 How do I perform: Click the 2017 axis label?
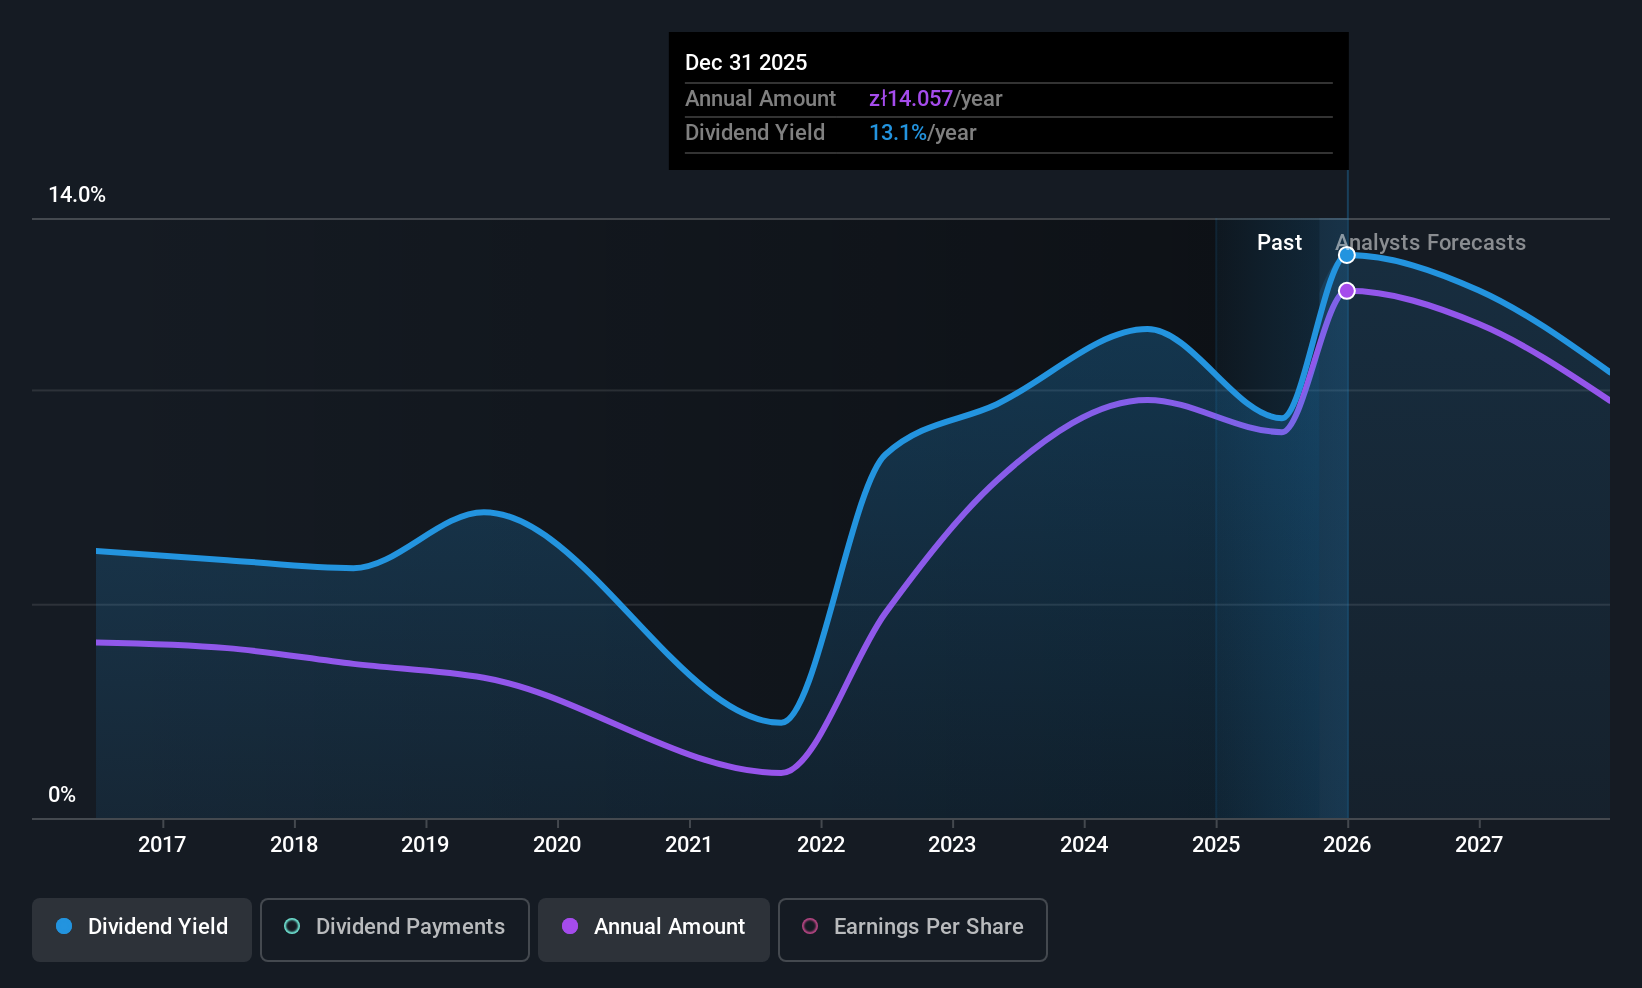(x=162, y=844)
